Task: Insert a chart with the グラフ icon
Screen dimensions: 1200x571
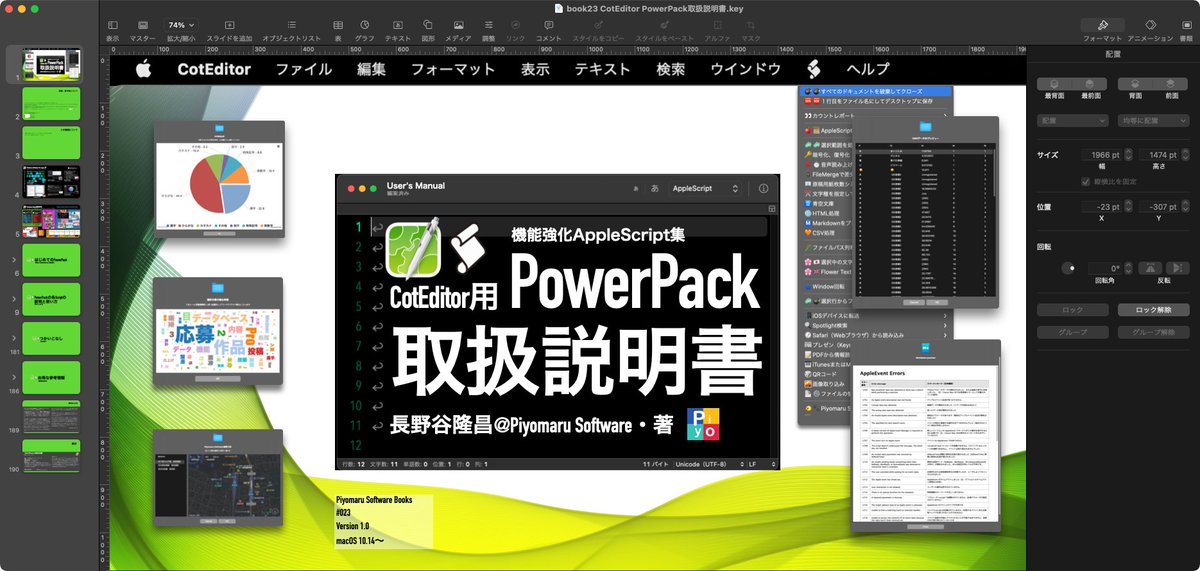Action: point(365,24)
